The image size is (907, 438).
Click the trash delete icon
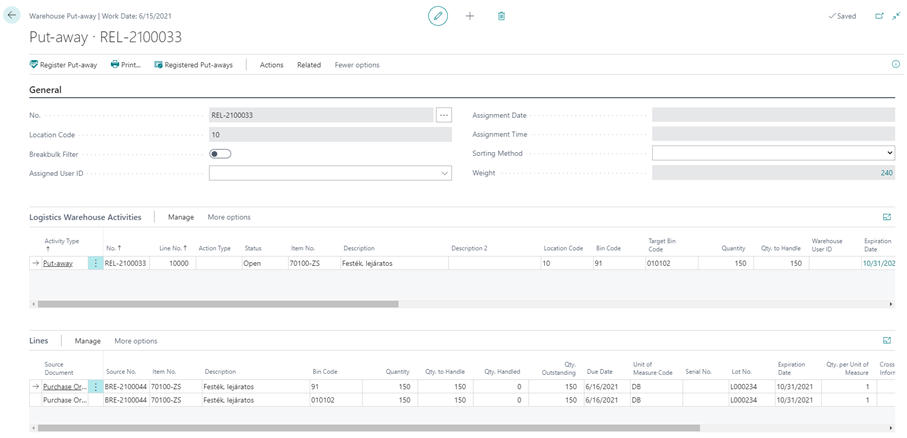click(501, 16)
